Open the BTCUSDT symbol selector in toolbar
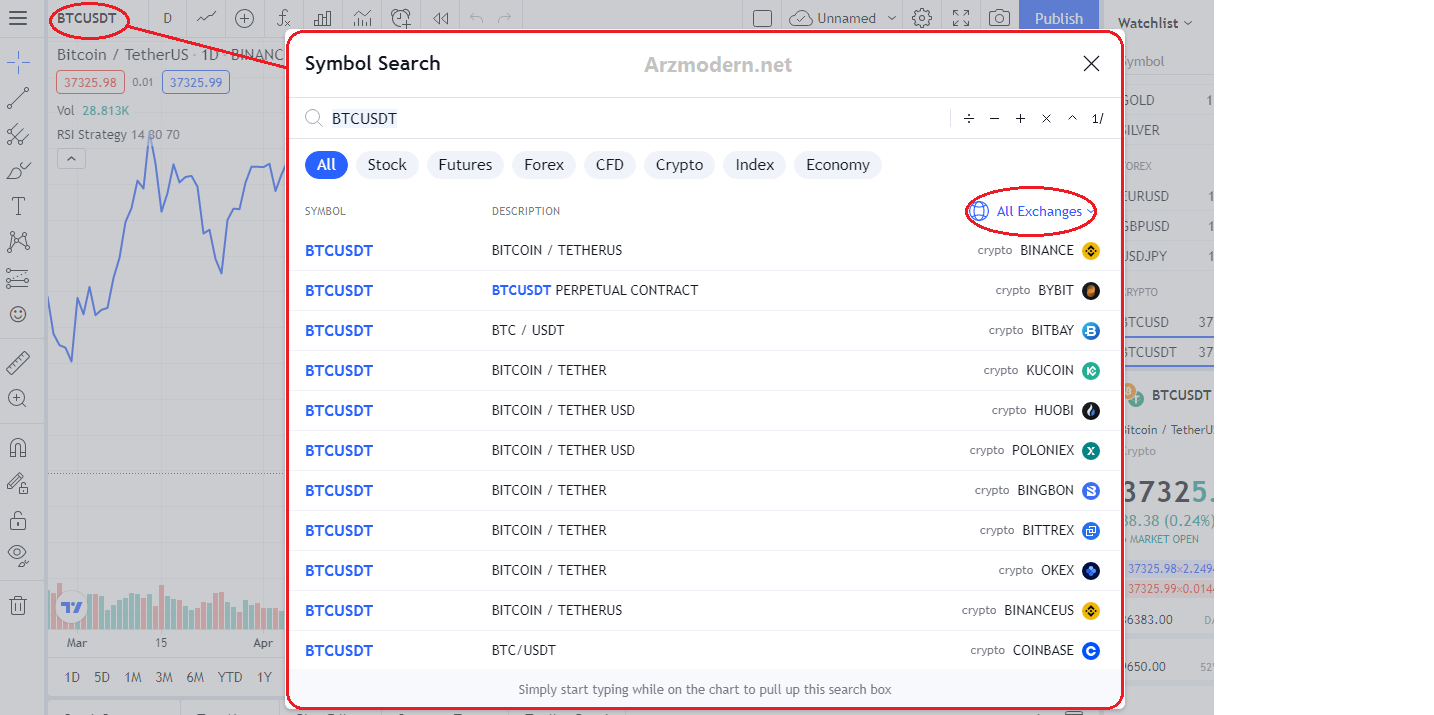 (x=87, y=18)
